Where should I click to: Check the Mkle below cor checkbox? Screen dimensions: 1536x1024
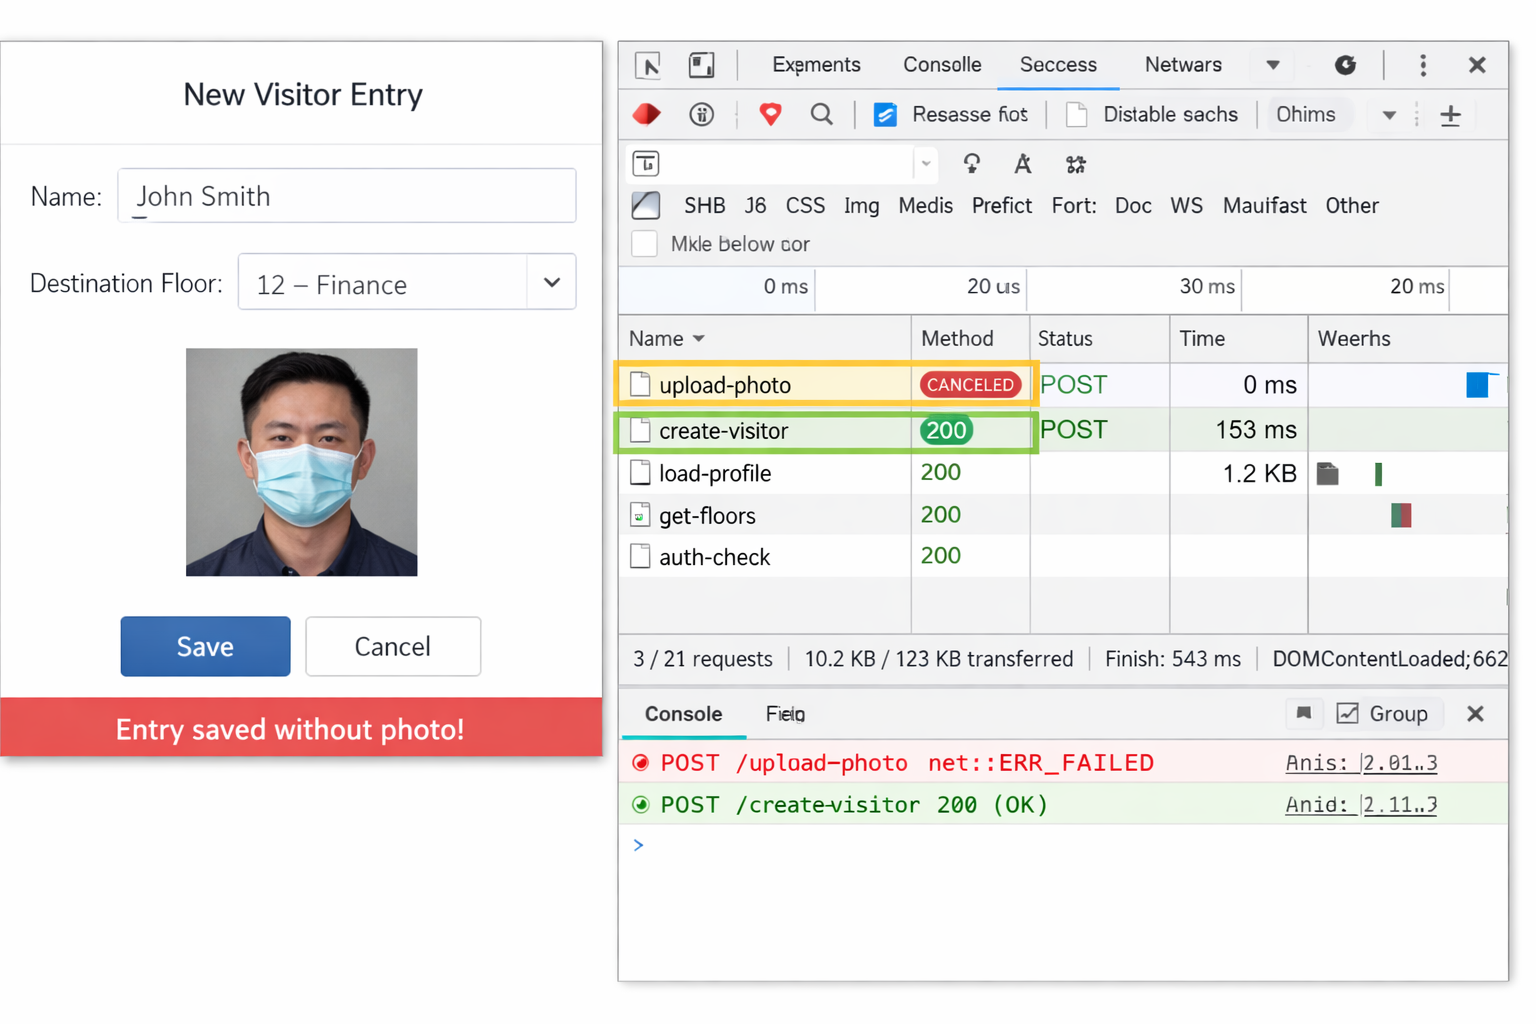click(x=645, y=244)
